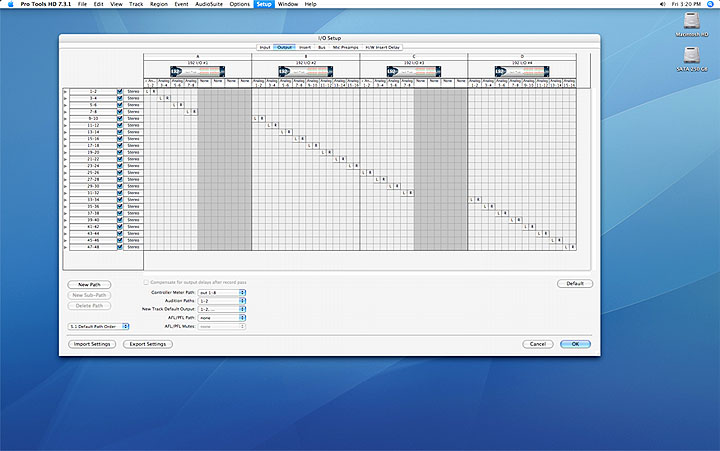Toggle the active checkbox for path 27-28
The height and width of the screenshot is (451, 720).
coord(120,179)
